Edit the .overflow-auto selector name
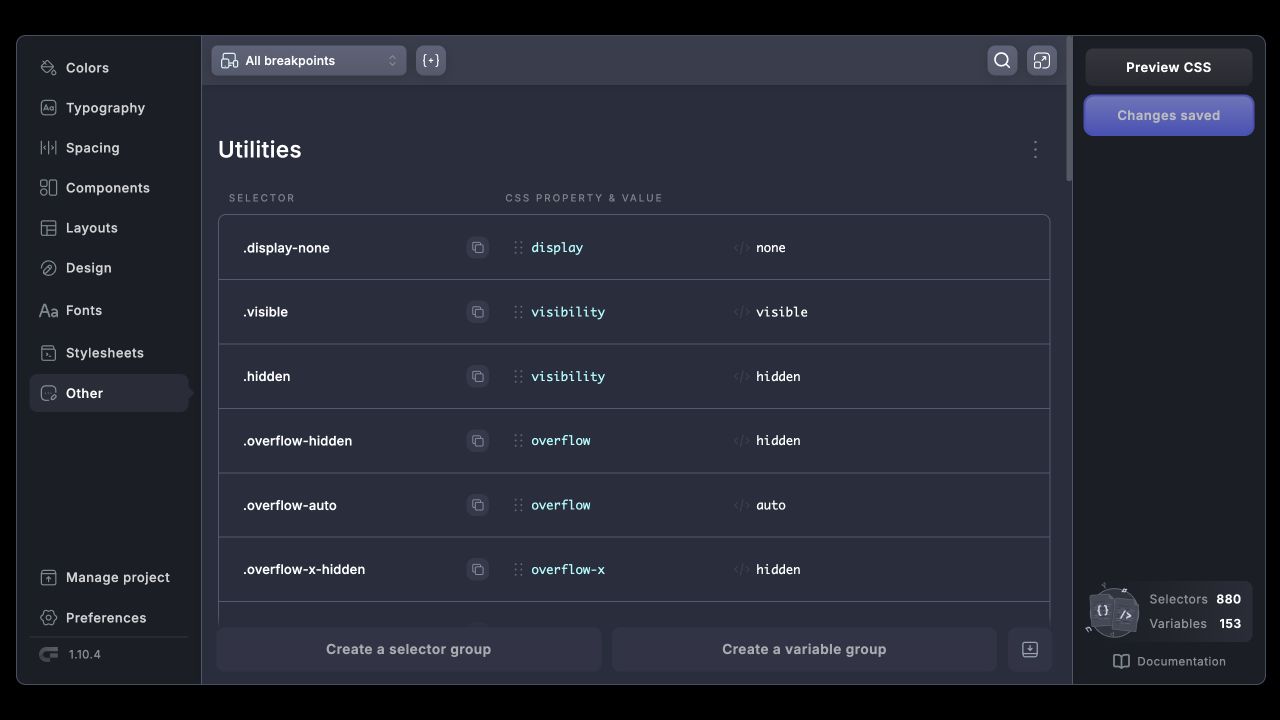 pyautogui.click(x=290, y=505)
